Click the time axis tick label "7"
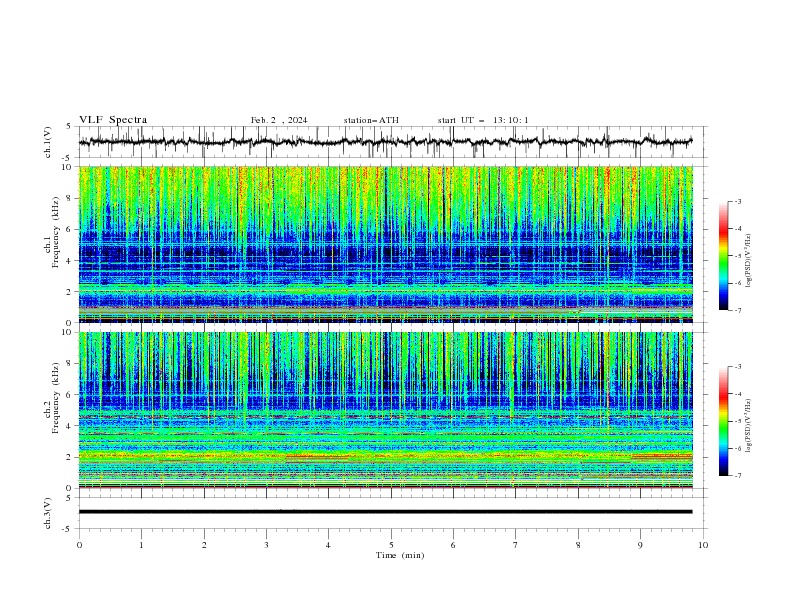 tap(516, 545)
